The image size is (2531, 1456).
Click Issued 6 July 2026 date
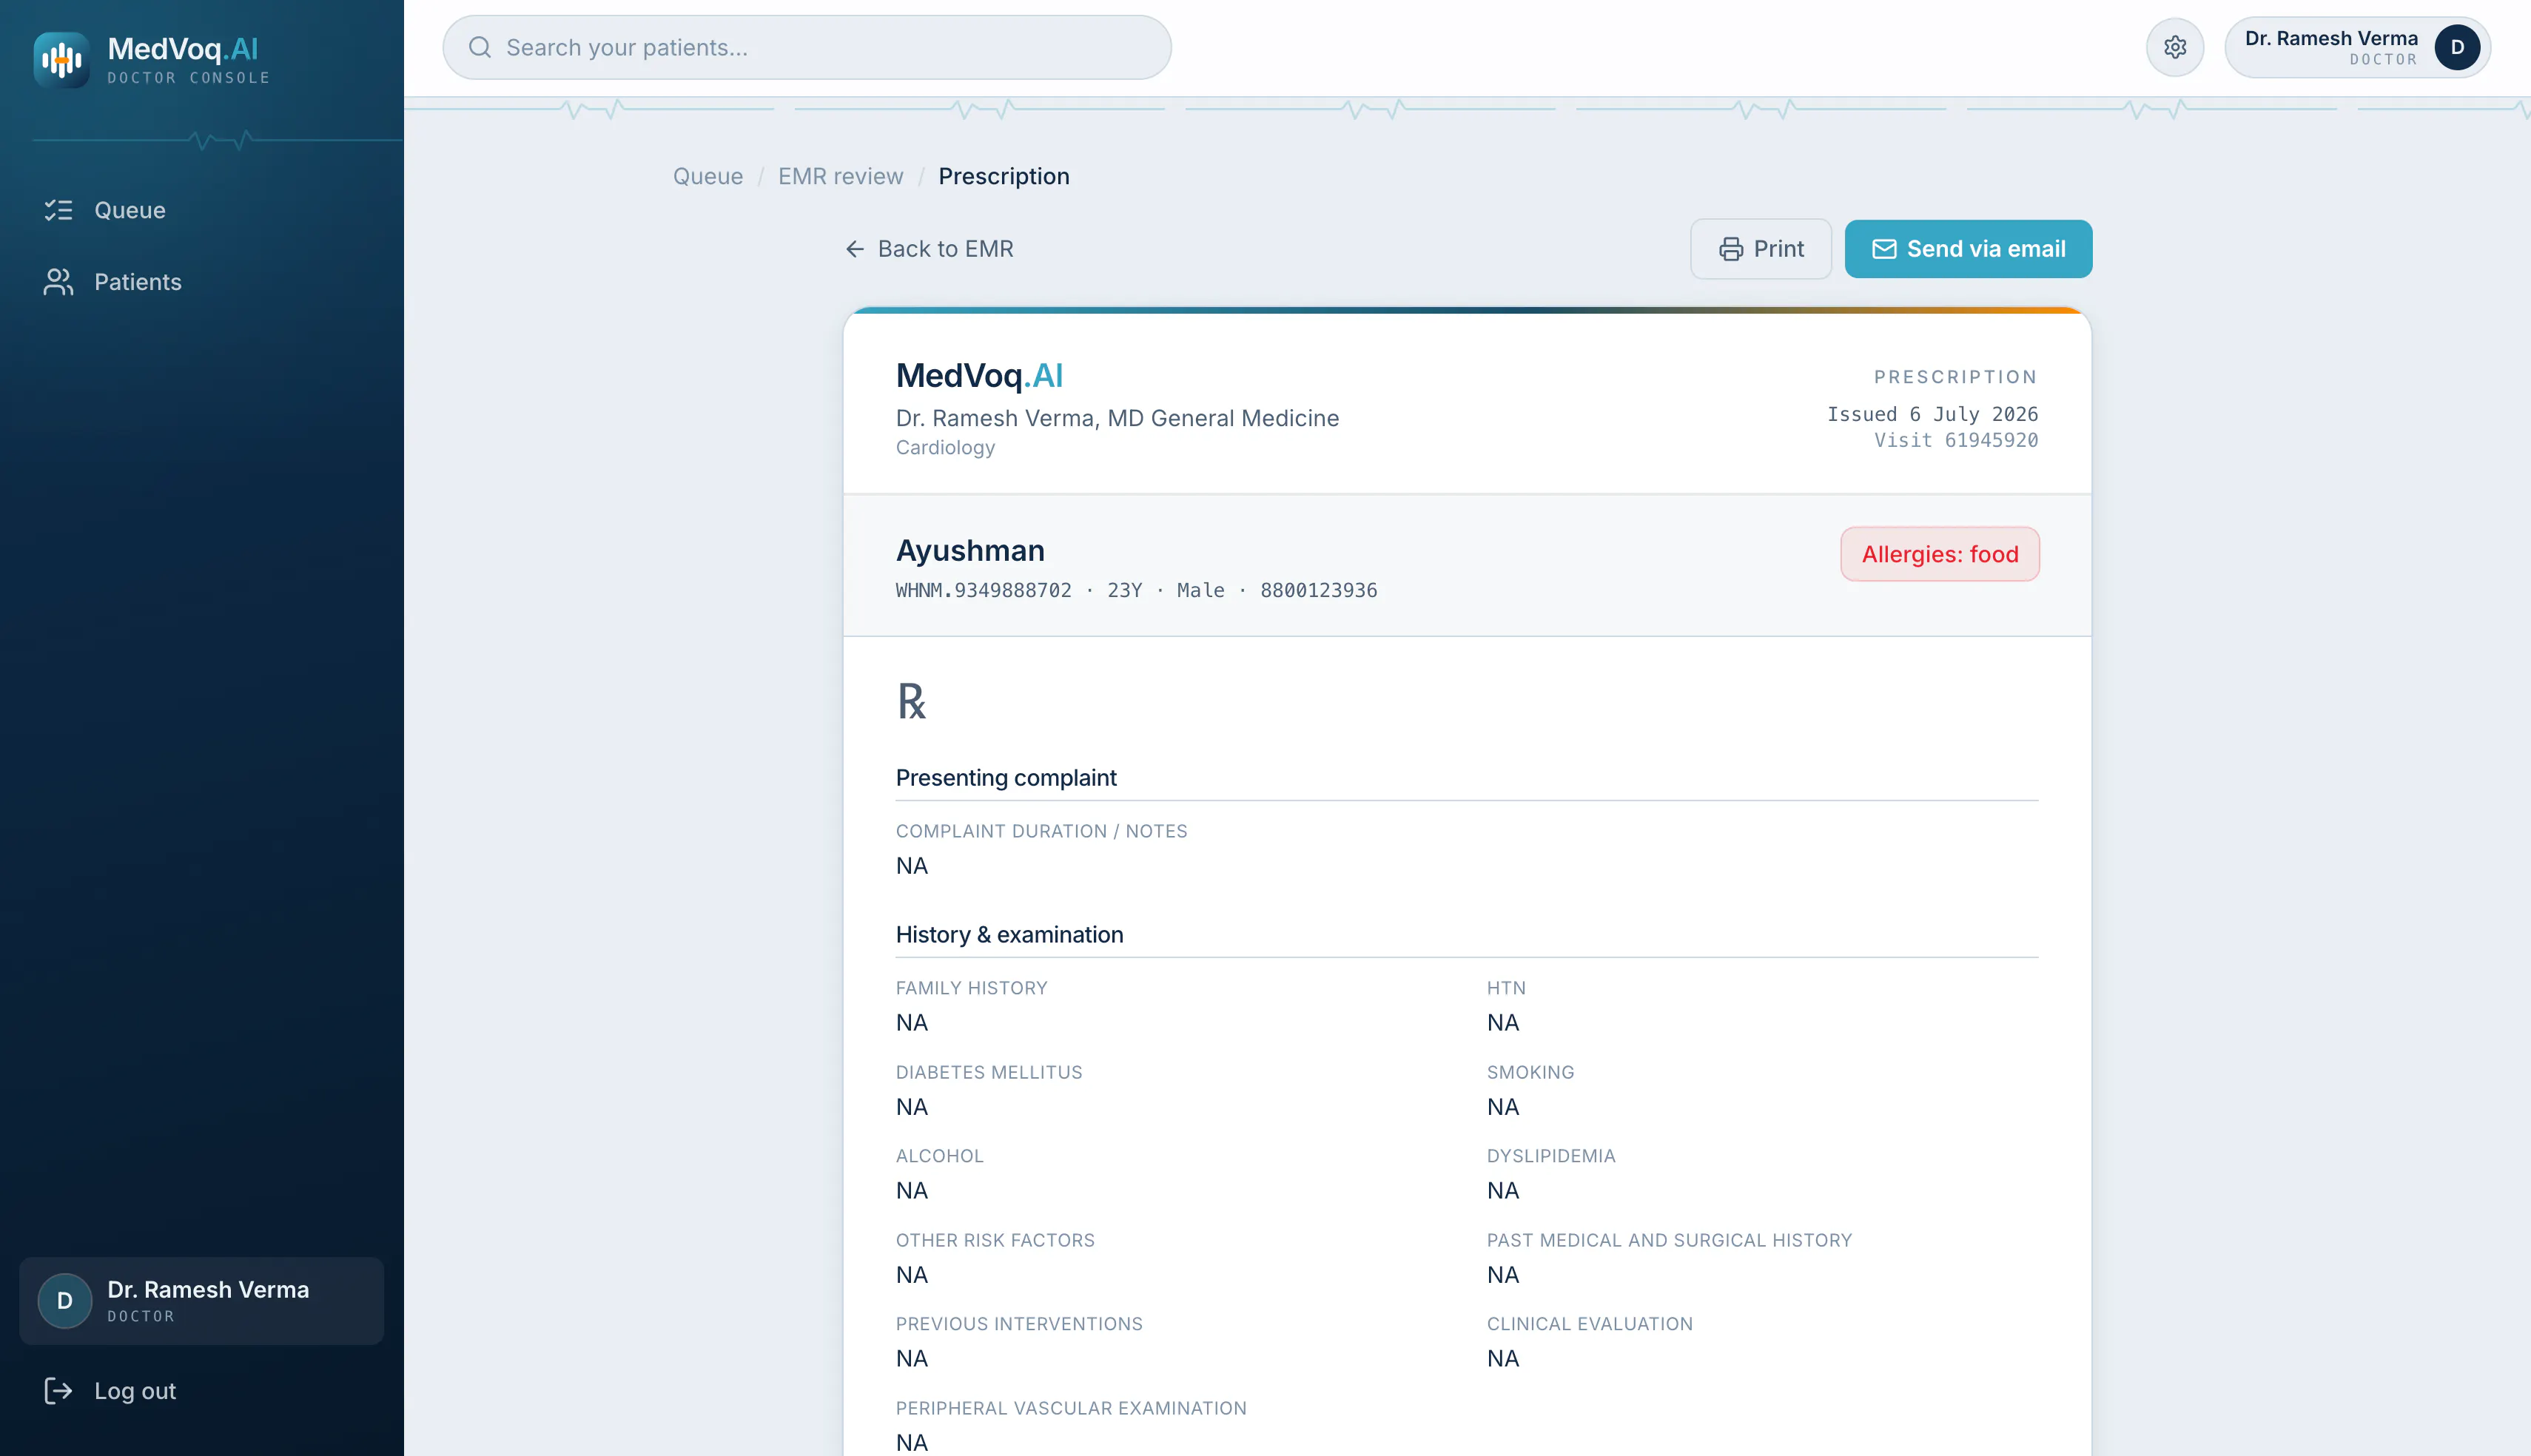(1933, 414)
